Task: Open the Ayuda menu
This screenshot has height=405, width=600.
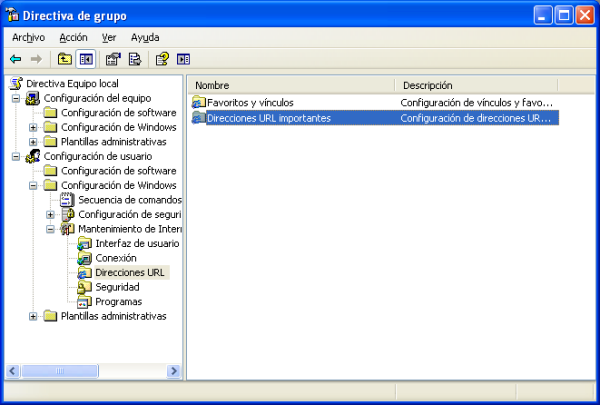Action: pos(145,37)
